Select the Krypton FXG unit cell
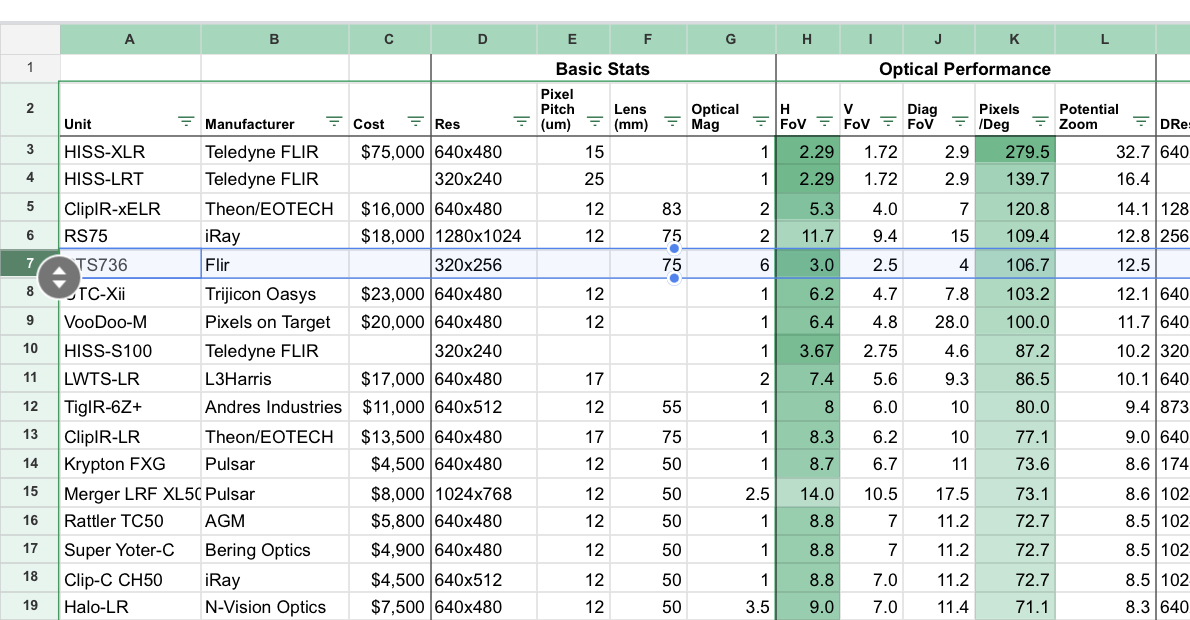This screenshot has width=1190, height=620. click(x=130, y=464)
